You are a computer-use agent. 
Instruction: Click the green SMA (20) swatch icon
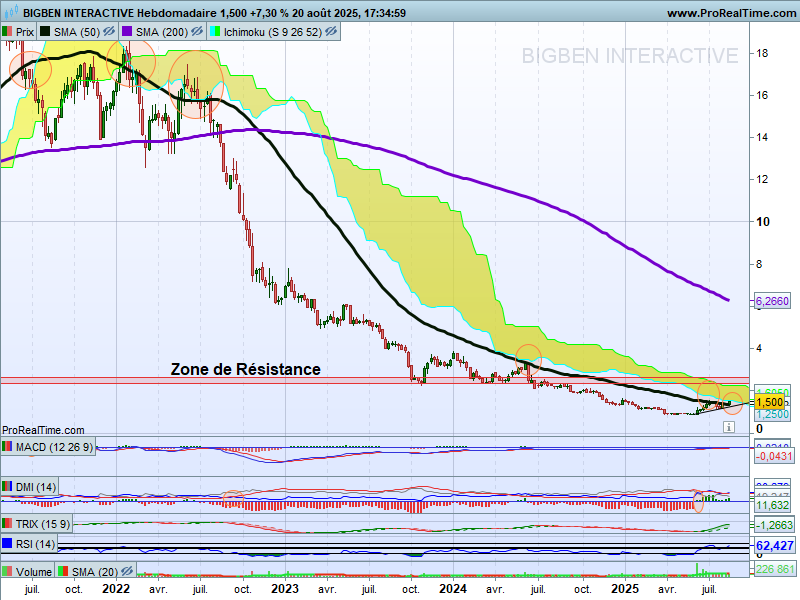[62, 571]
